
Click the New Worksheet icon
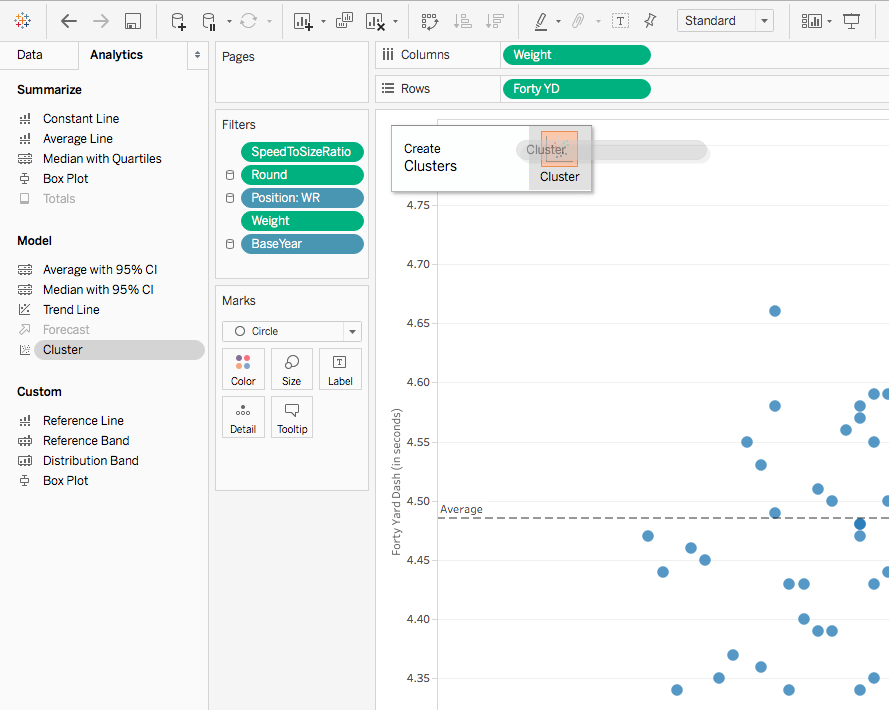click(303, 21)
